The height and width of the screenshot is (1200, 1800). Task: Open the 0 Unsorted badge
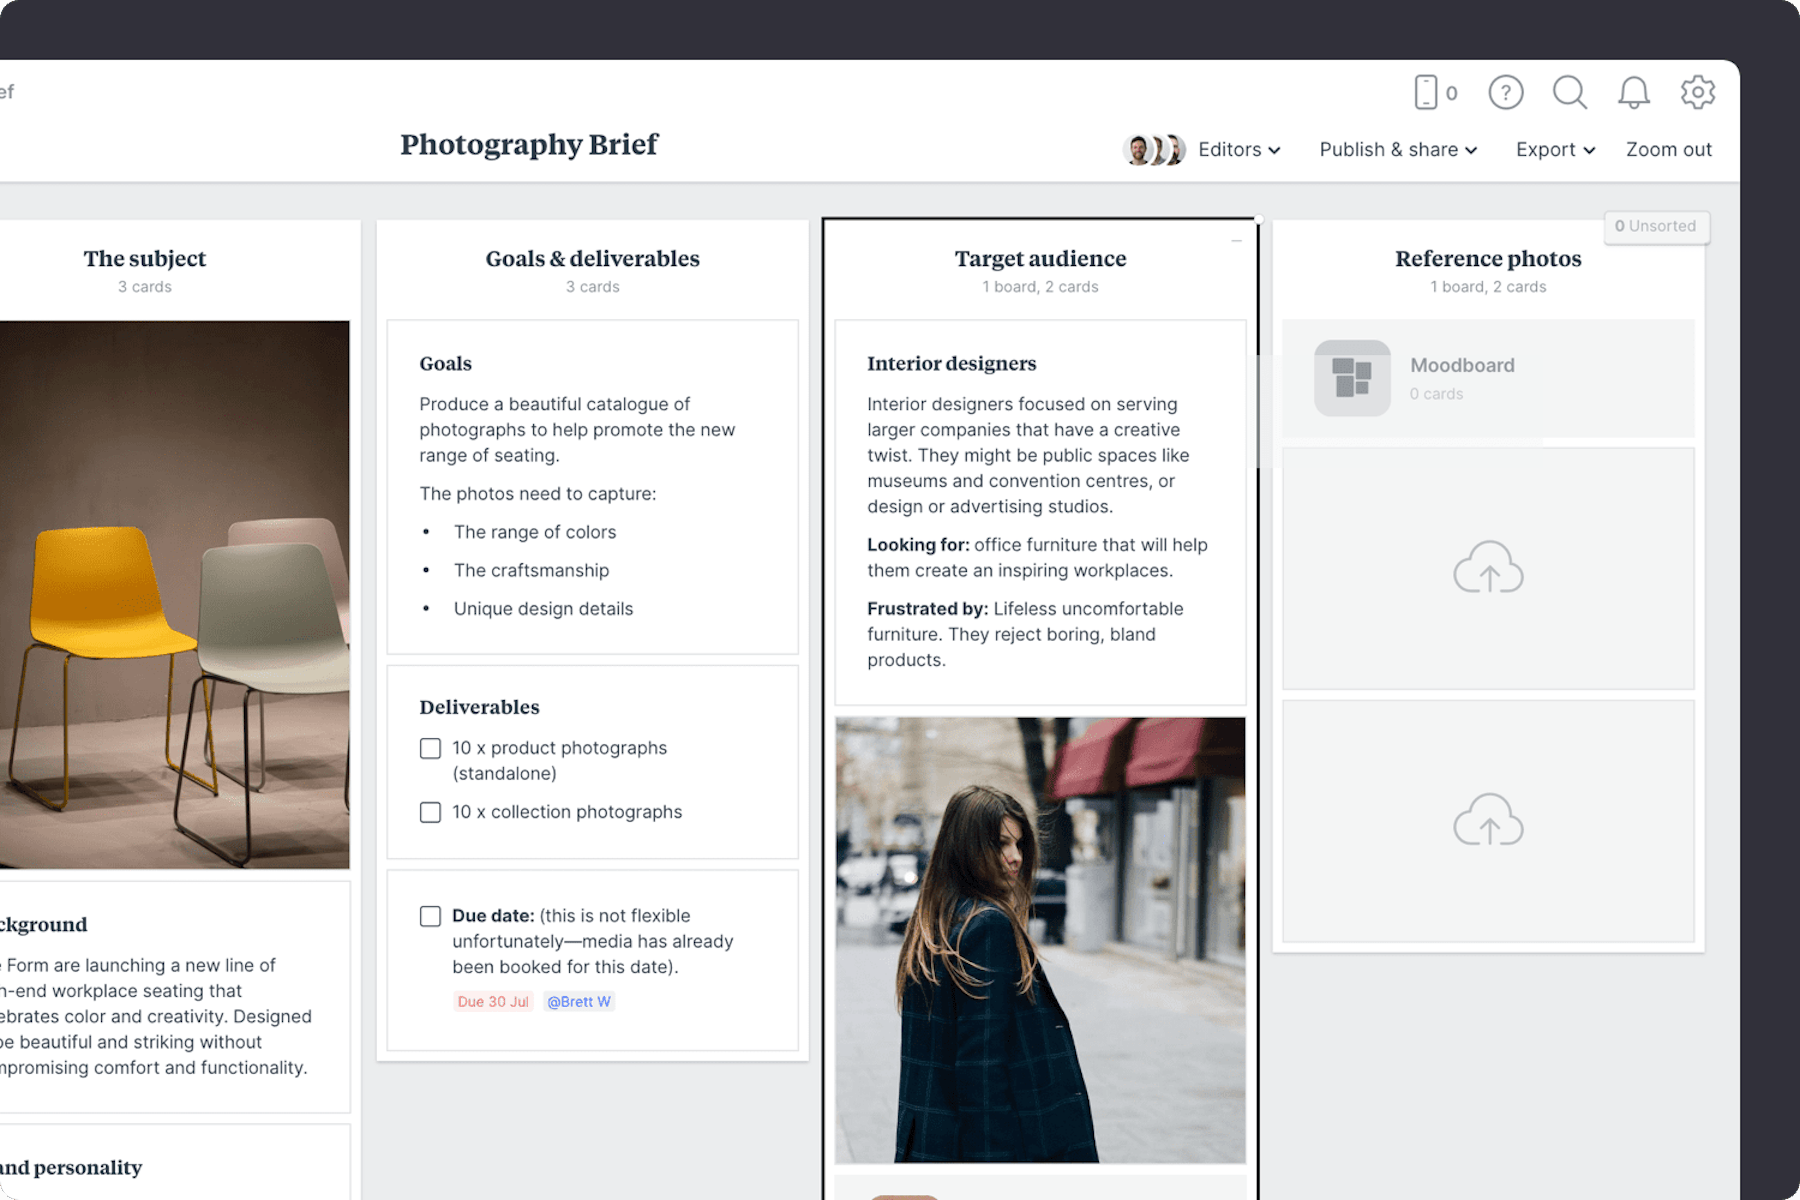(x=1656, y=226)
